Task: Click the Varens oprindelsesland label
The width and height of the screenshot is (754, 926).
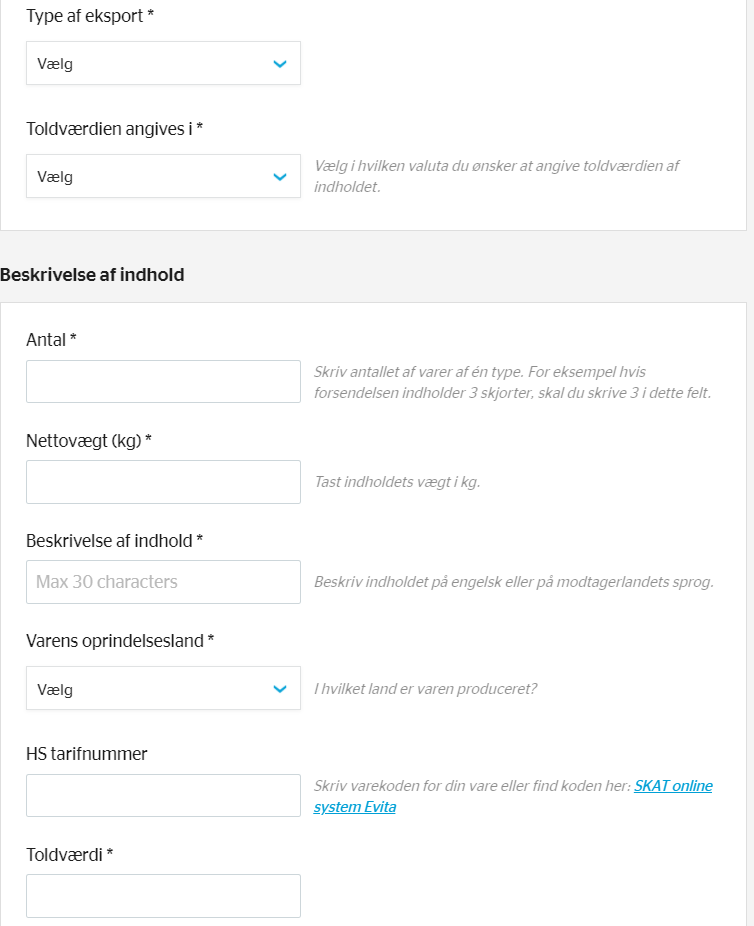Action: (x=120, y=641)
